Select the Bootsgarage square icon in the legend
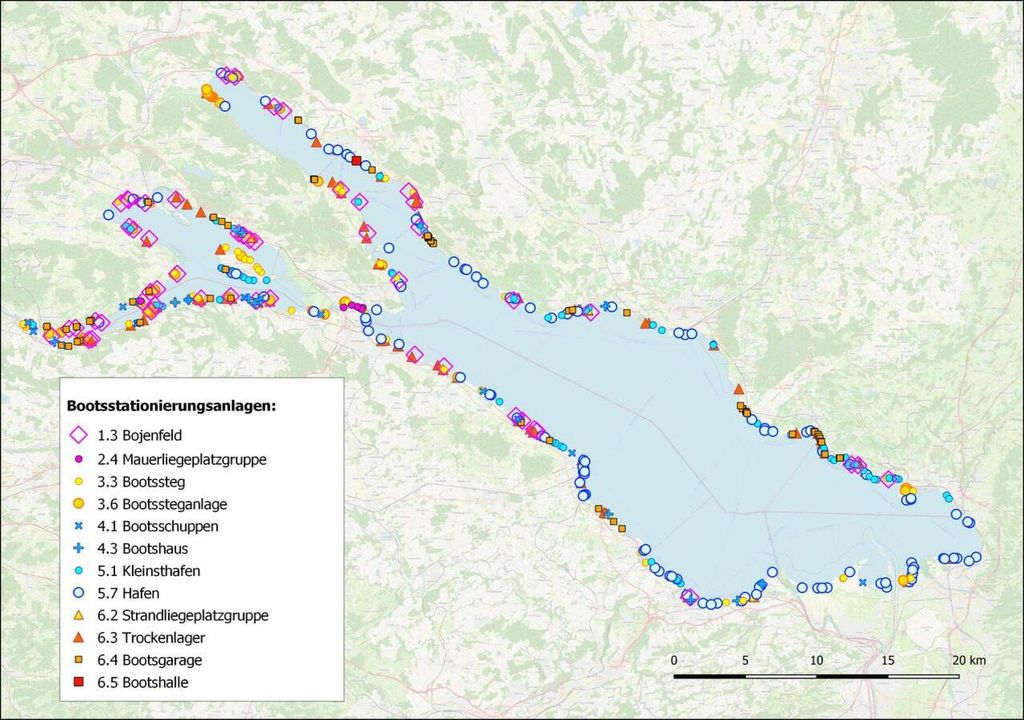This screenshot has width=1024, height=720. (x=77, y=658)
